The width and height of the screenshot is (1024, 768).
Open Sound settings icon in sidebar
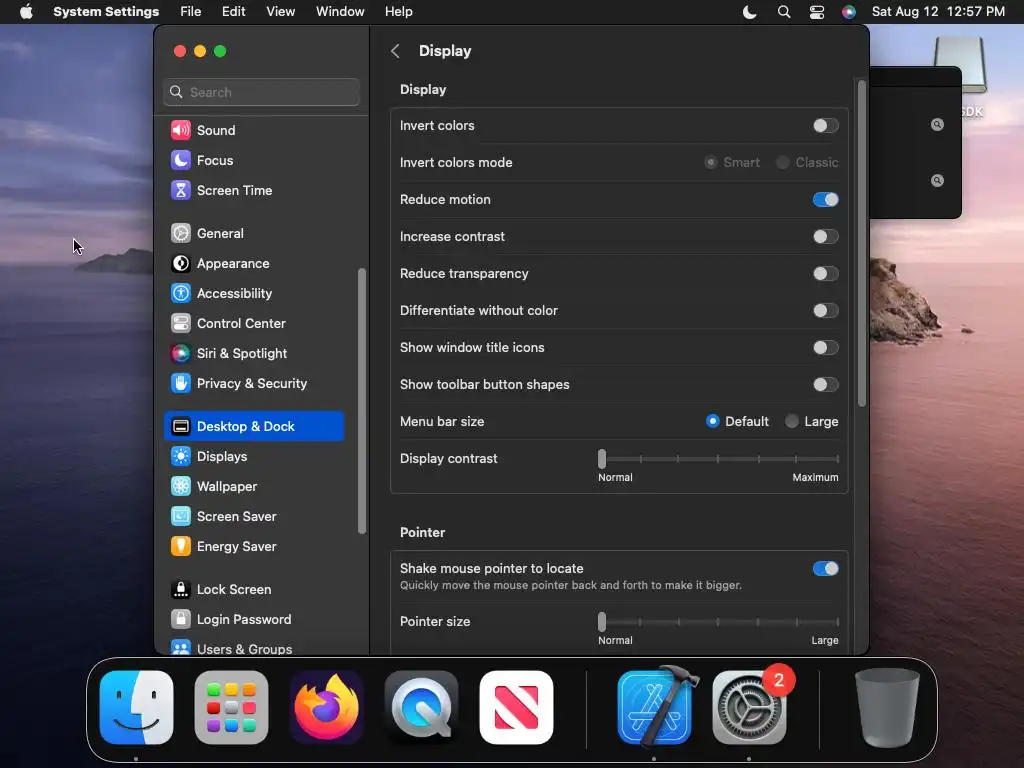click(180, 130)
